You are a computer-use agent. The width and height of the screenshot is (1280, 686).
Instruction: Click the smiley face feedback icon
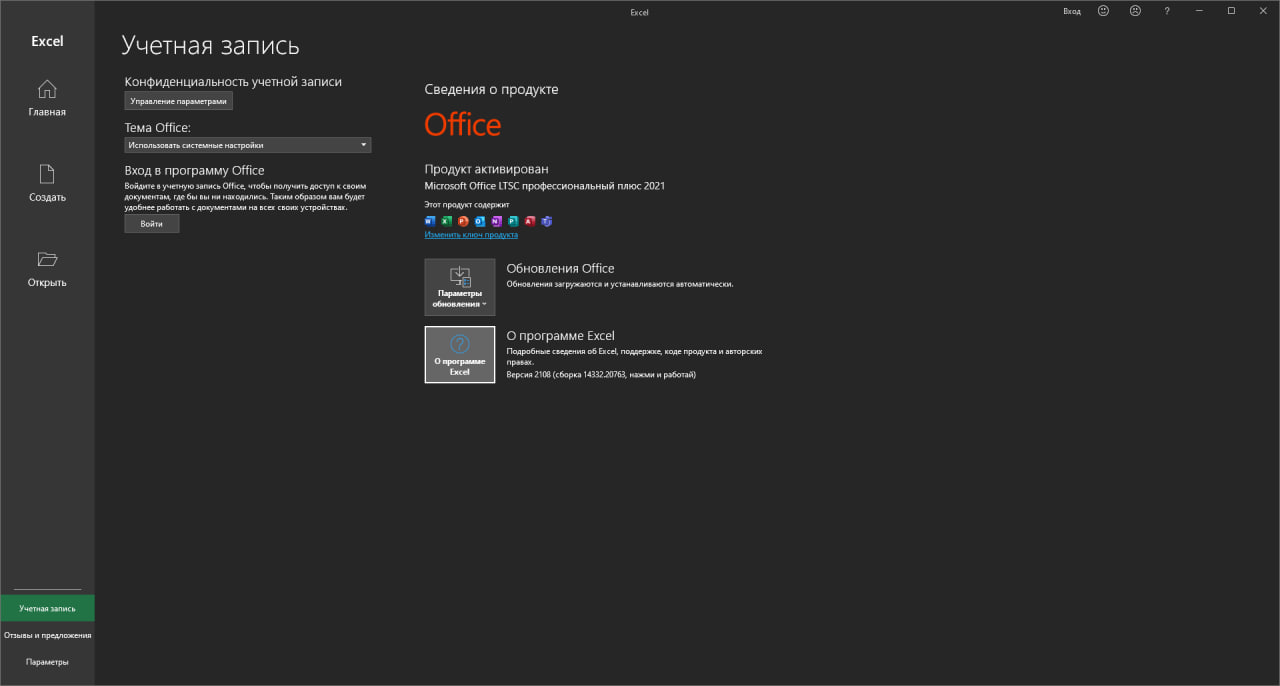click(x=1103, y=11)
